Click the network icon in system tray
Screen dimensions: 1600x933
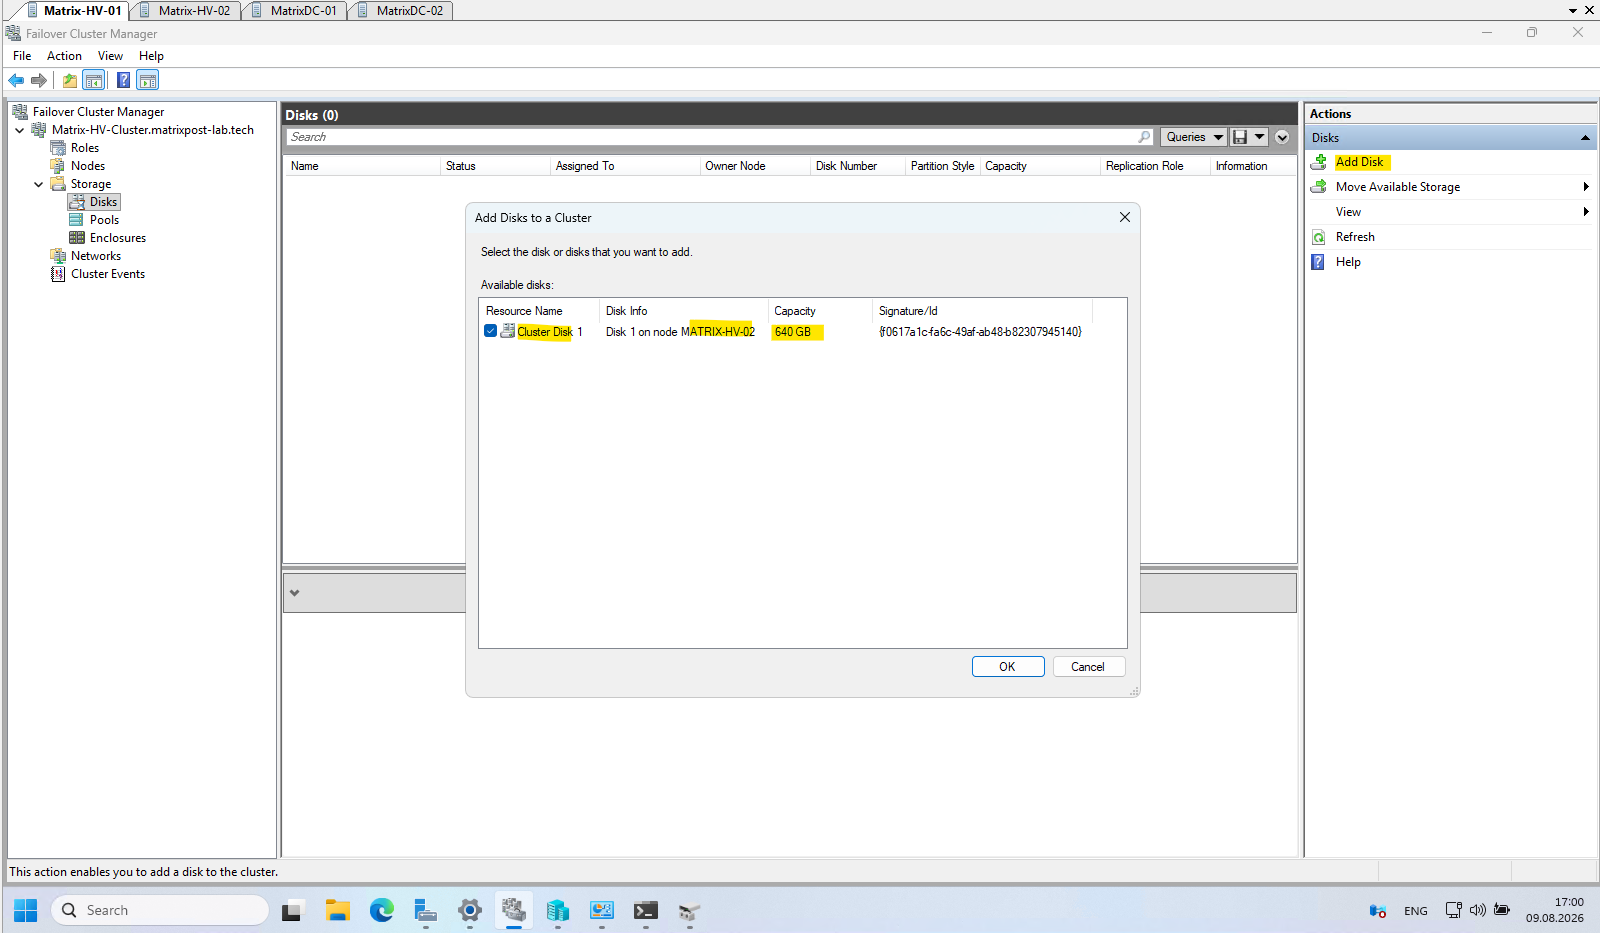(x=1453, y=910)
